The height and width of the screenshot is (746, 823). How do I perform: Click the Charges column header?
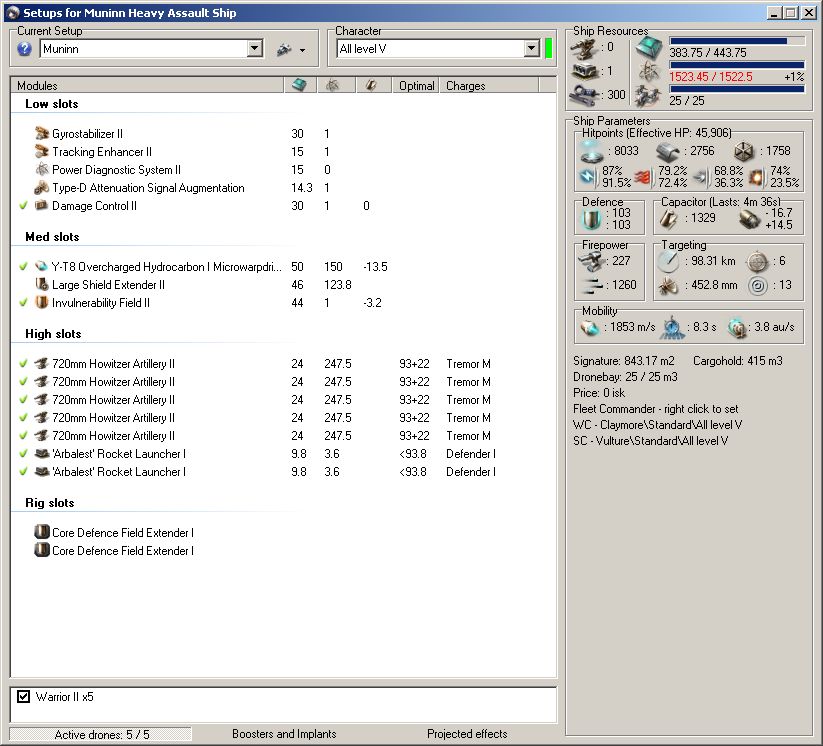[466, 86]
